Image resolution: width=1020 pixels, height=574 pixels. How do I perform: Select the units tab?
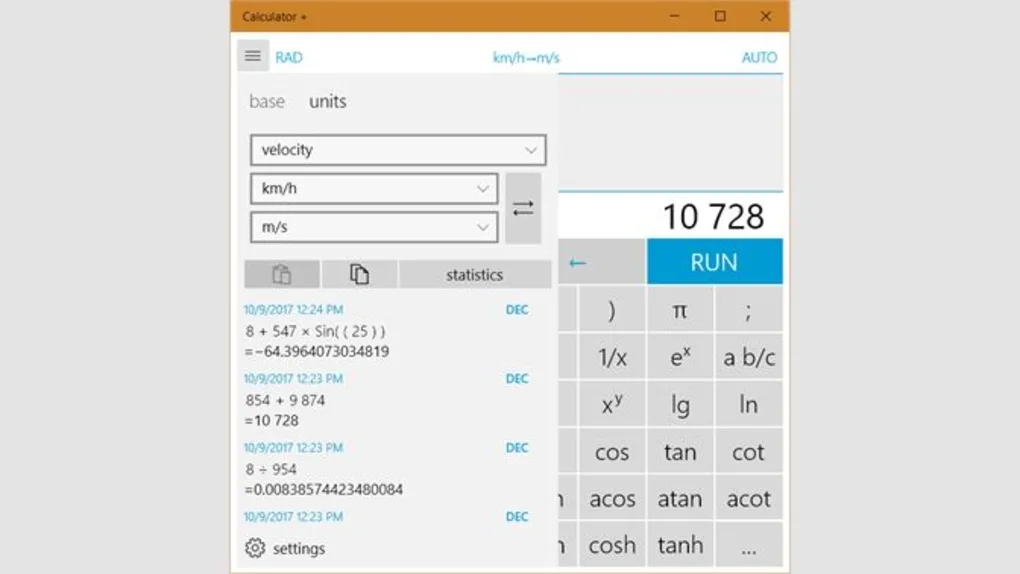(x=328, y=102)
